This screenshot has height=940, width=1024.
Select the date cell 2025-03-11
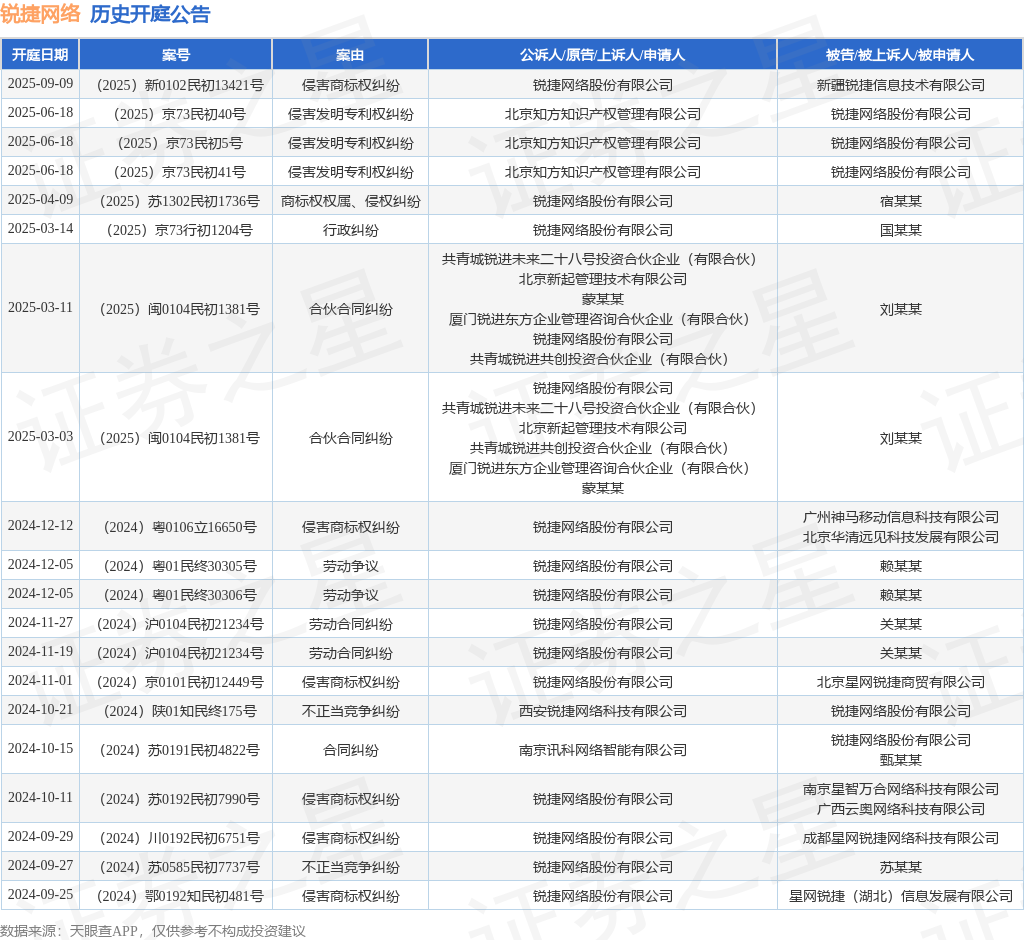tap(40, 308)
